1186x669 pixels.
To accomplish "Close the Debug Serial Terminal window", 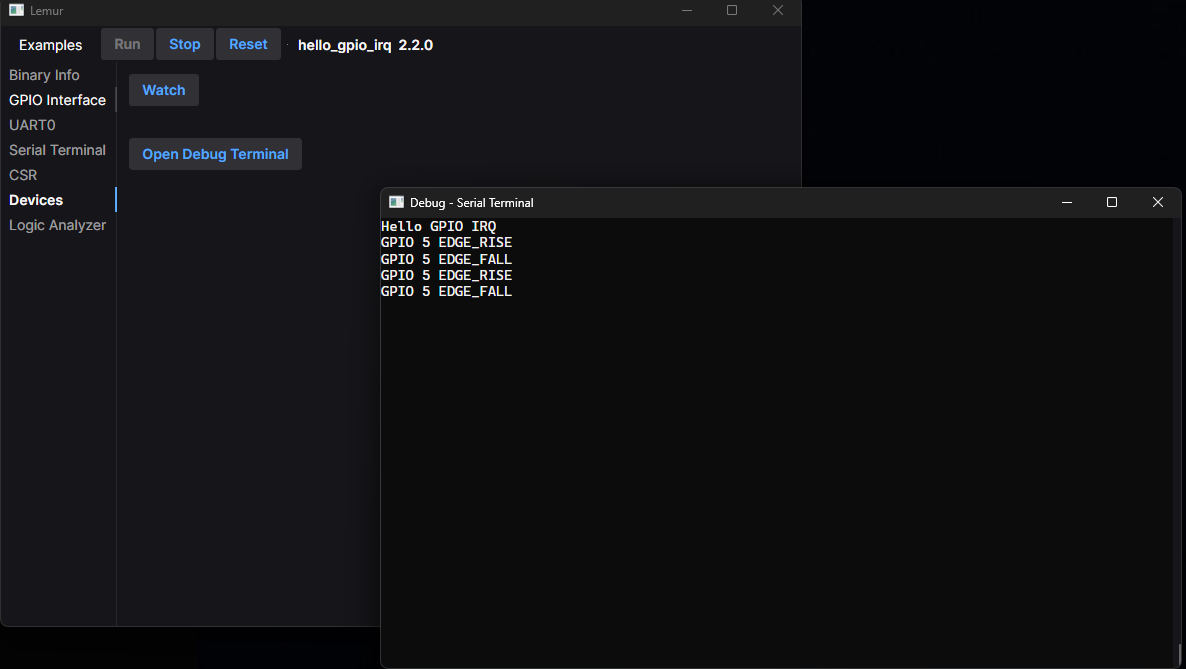I will click(x=1157, y=202).
